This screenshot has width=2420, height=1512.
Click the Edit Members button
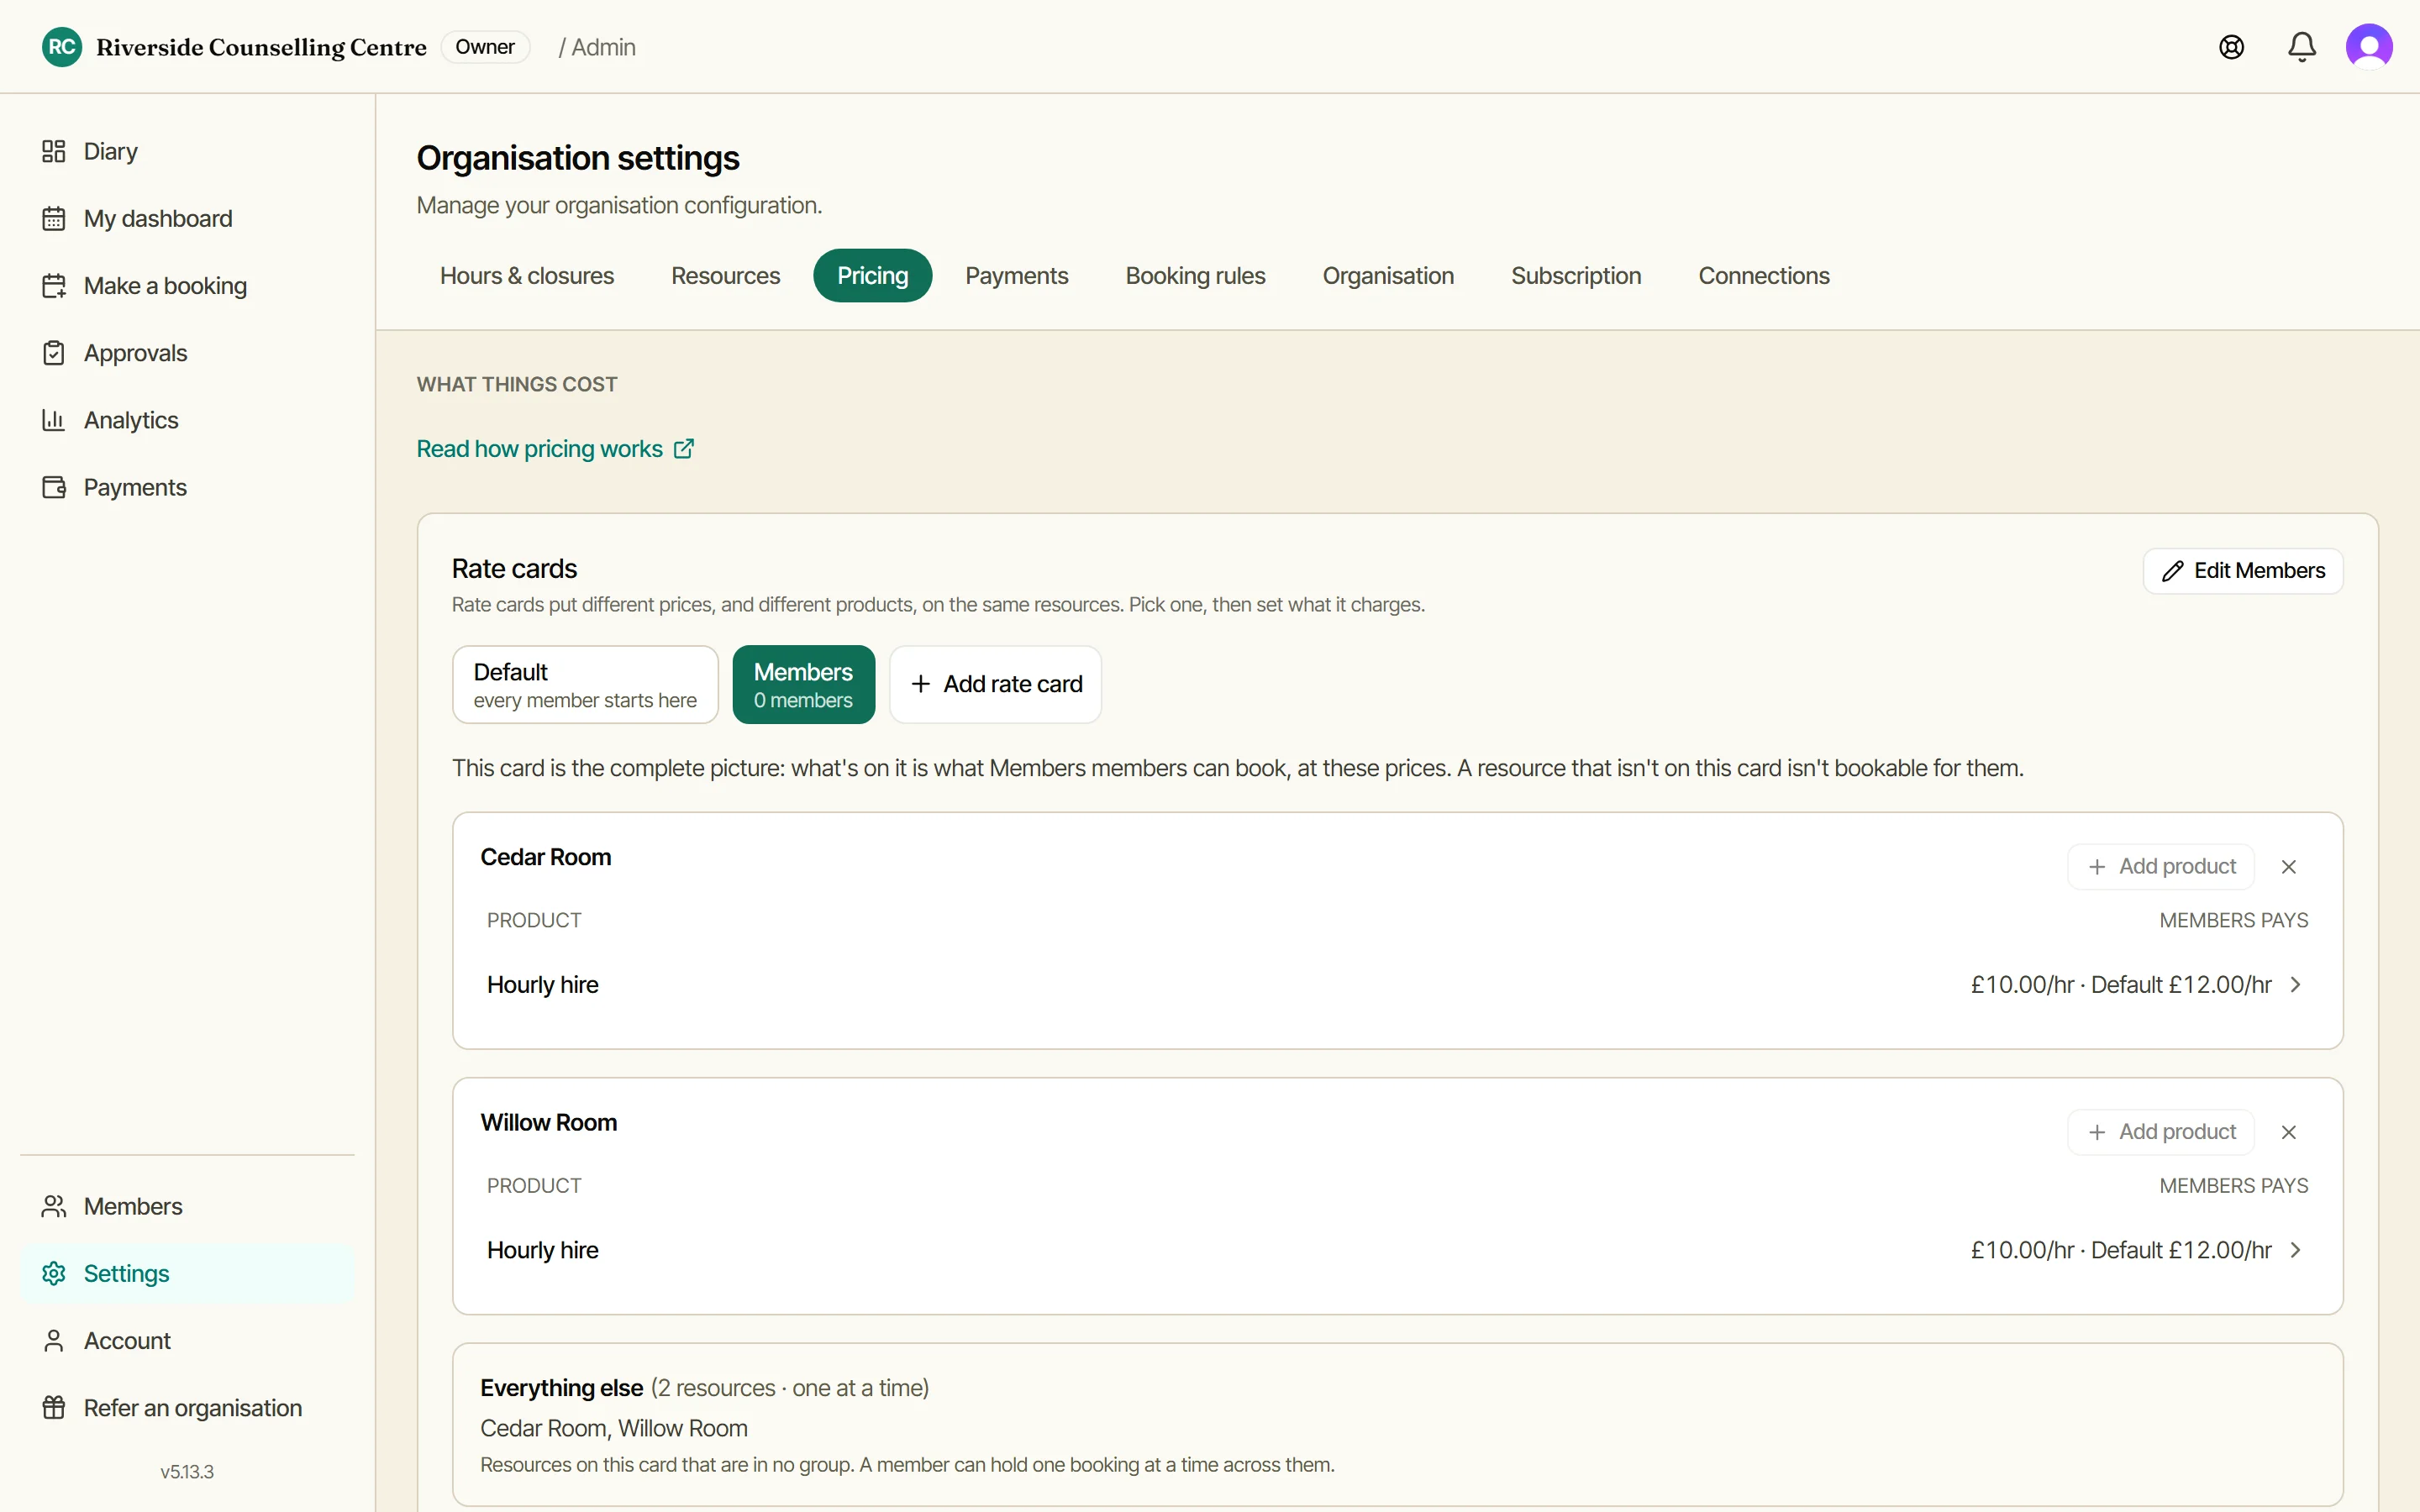[x=2243, y=570]
